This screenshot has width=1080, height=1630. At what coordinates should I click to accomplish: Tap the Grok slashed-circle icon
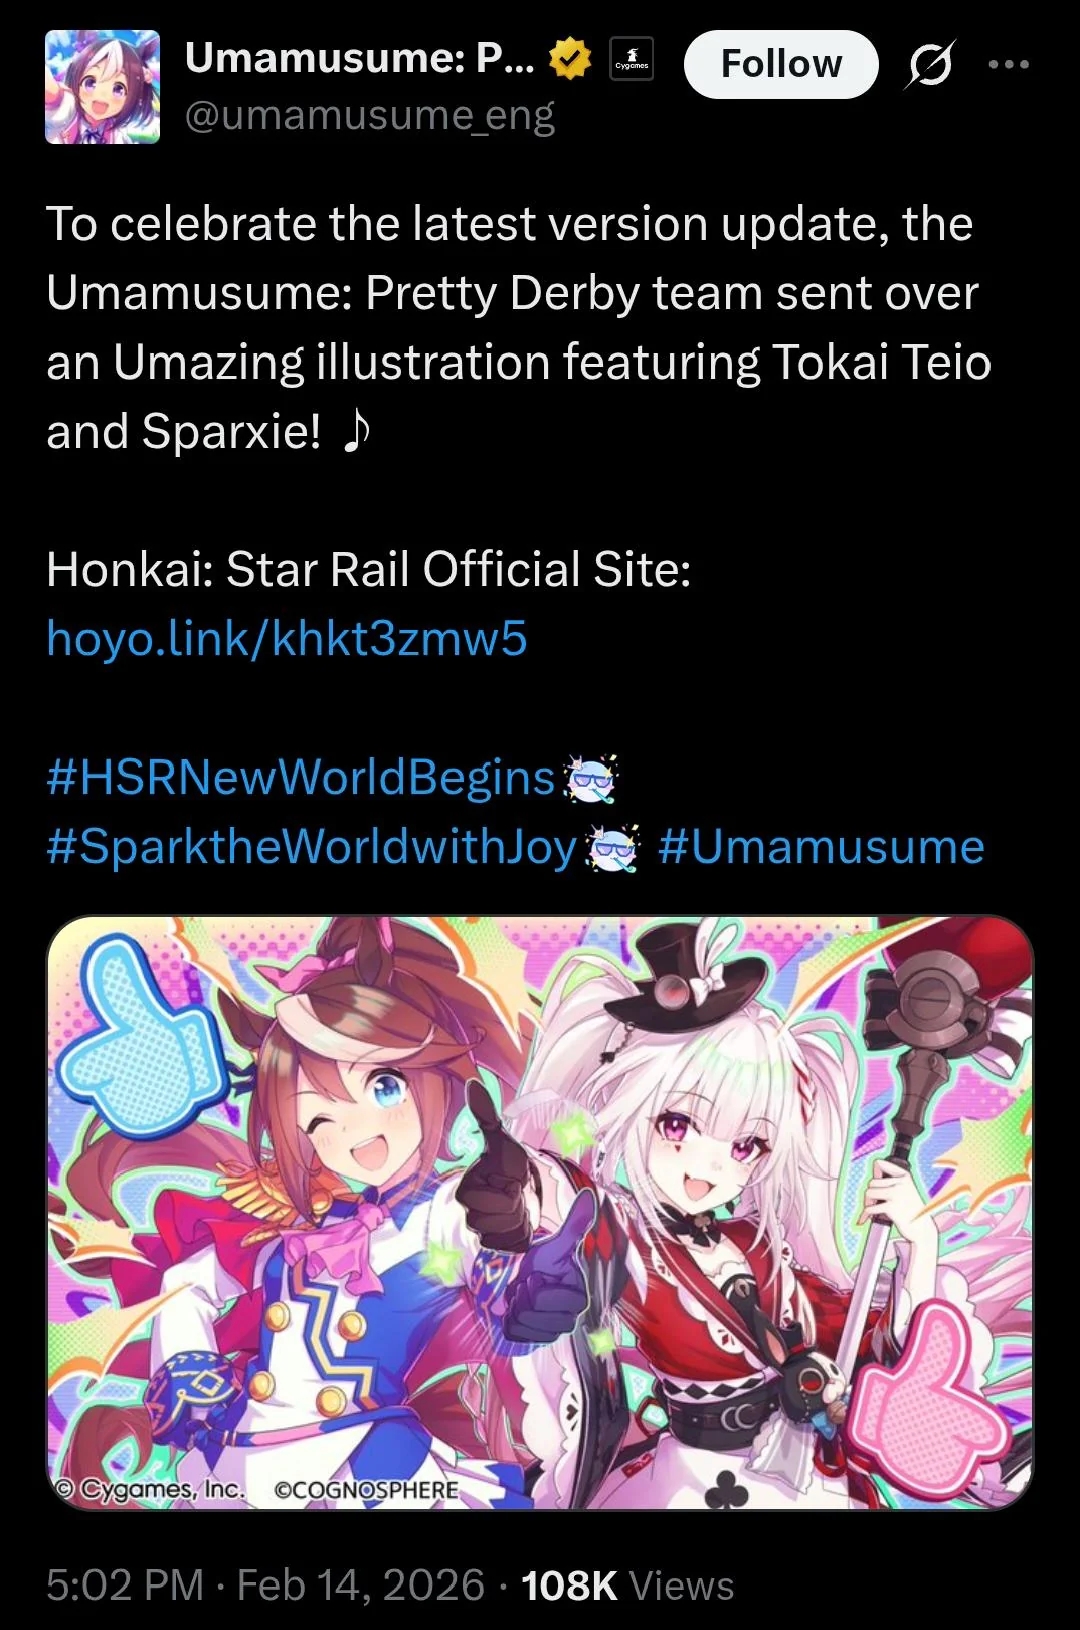point(930,64)
